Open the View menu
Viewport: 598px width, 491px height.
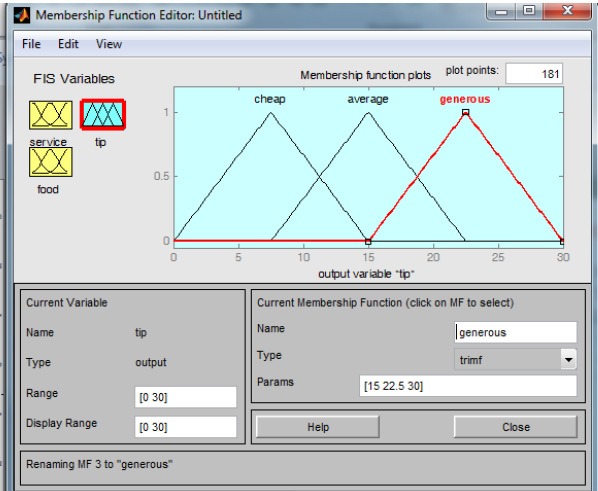point(109,44)
